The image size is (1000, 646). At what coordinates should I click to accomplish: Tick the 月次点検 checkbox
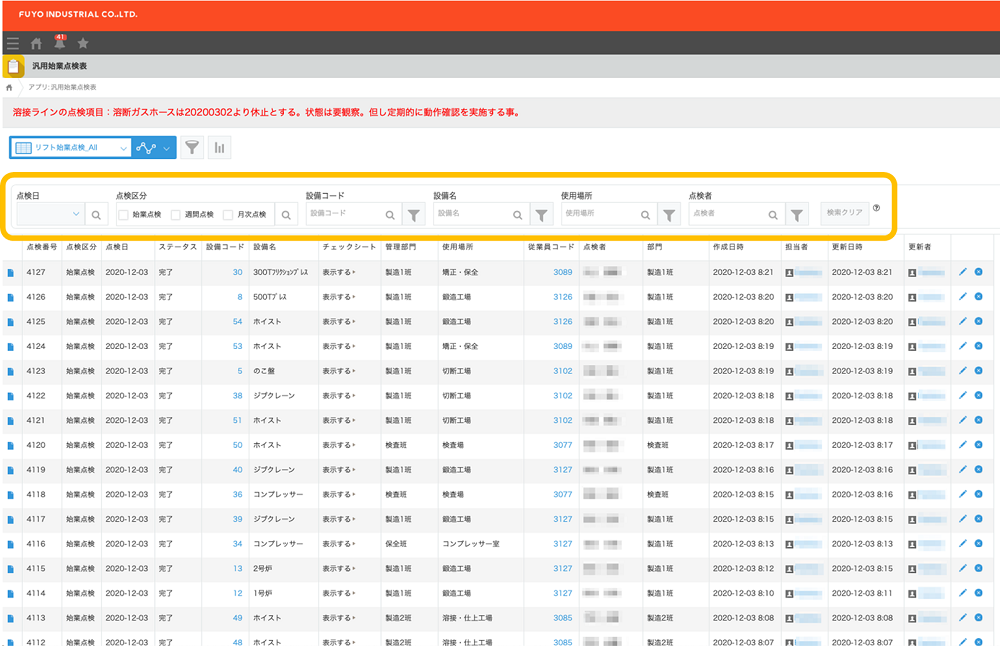pos(227,213)
